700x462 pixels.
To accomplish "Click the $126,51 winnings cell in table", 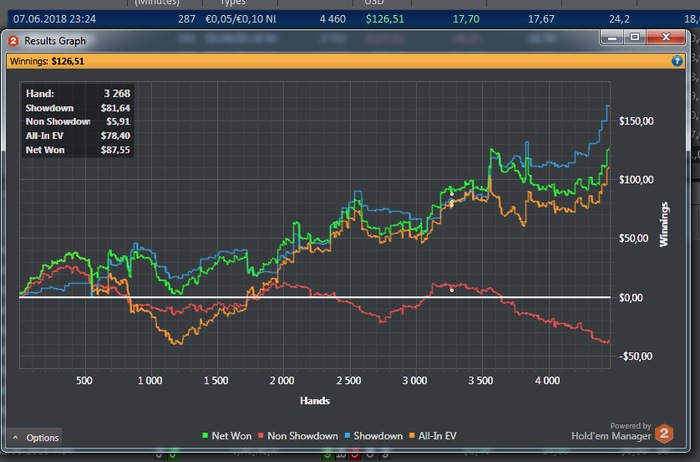I will pos(384,19).
